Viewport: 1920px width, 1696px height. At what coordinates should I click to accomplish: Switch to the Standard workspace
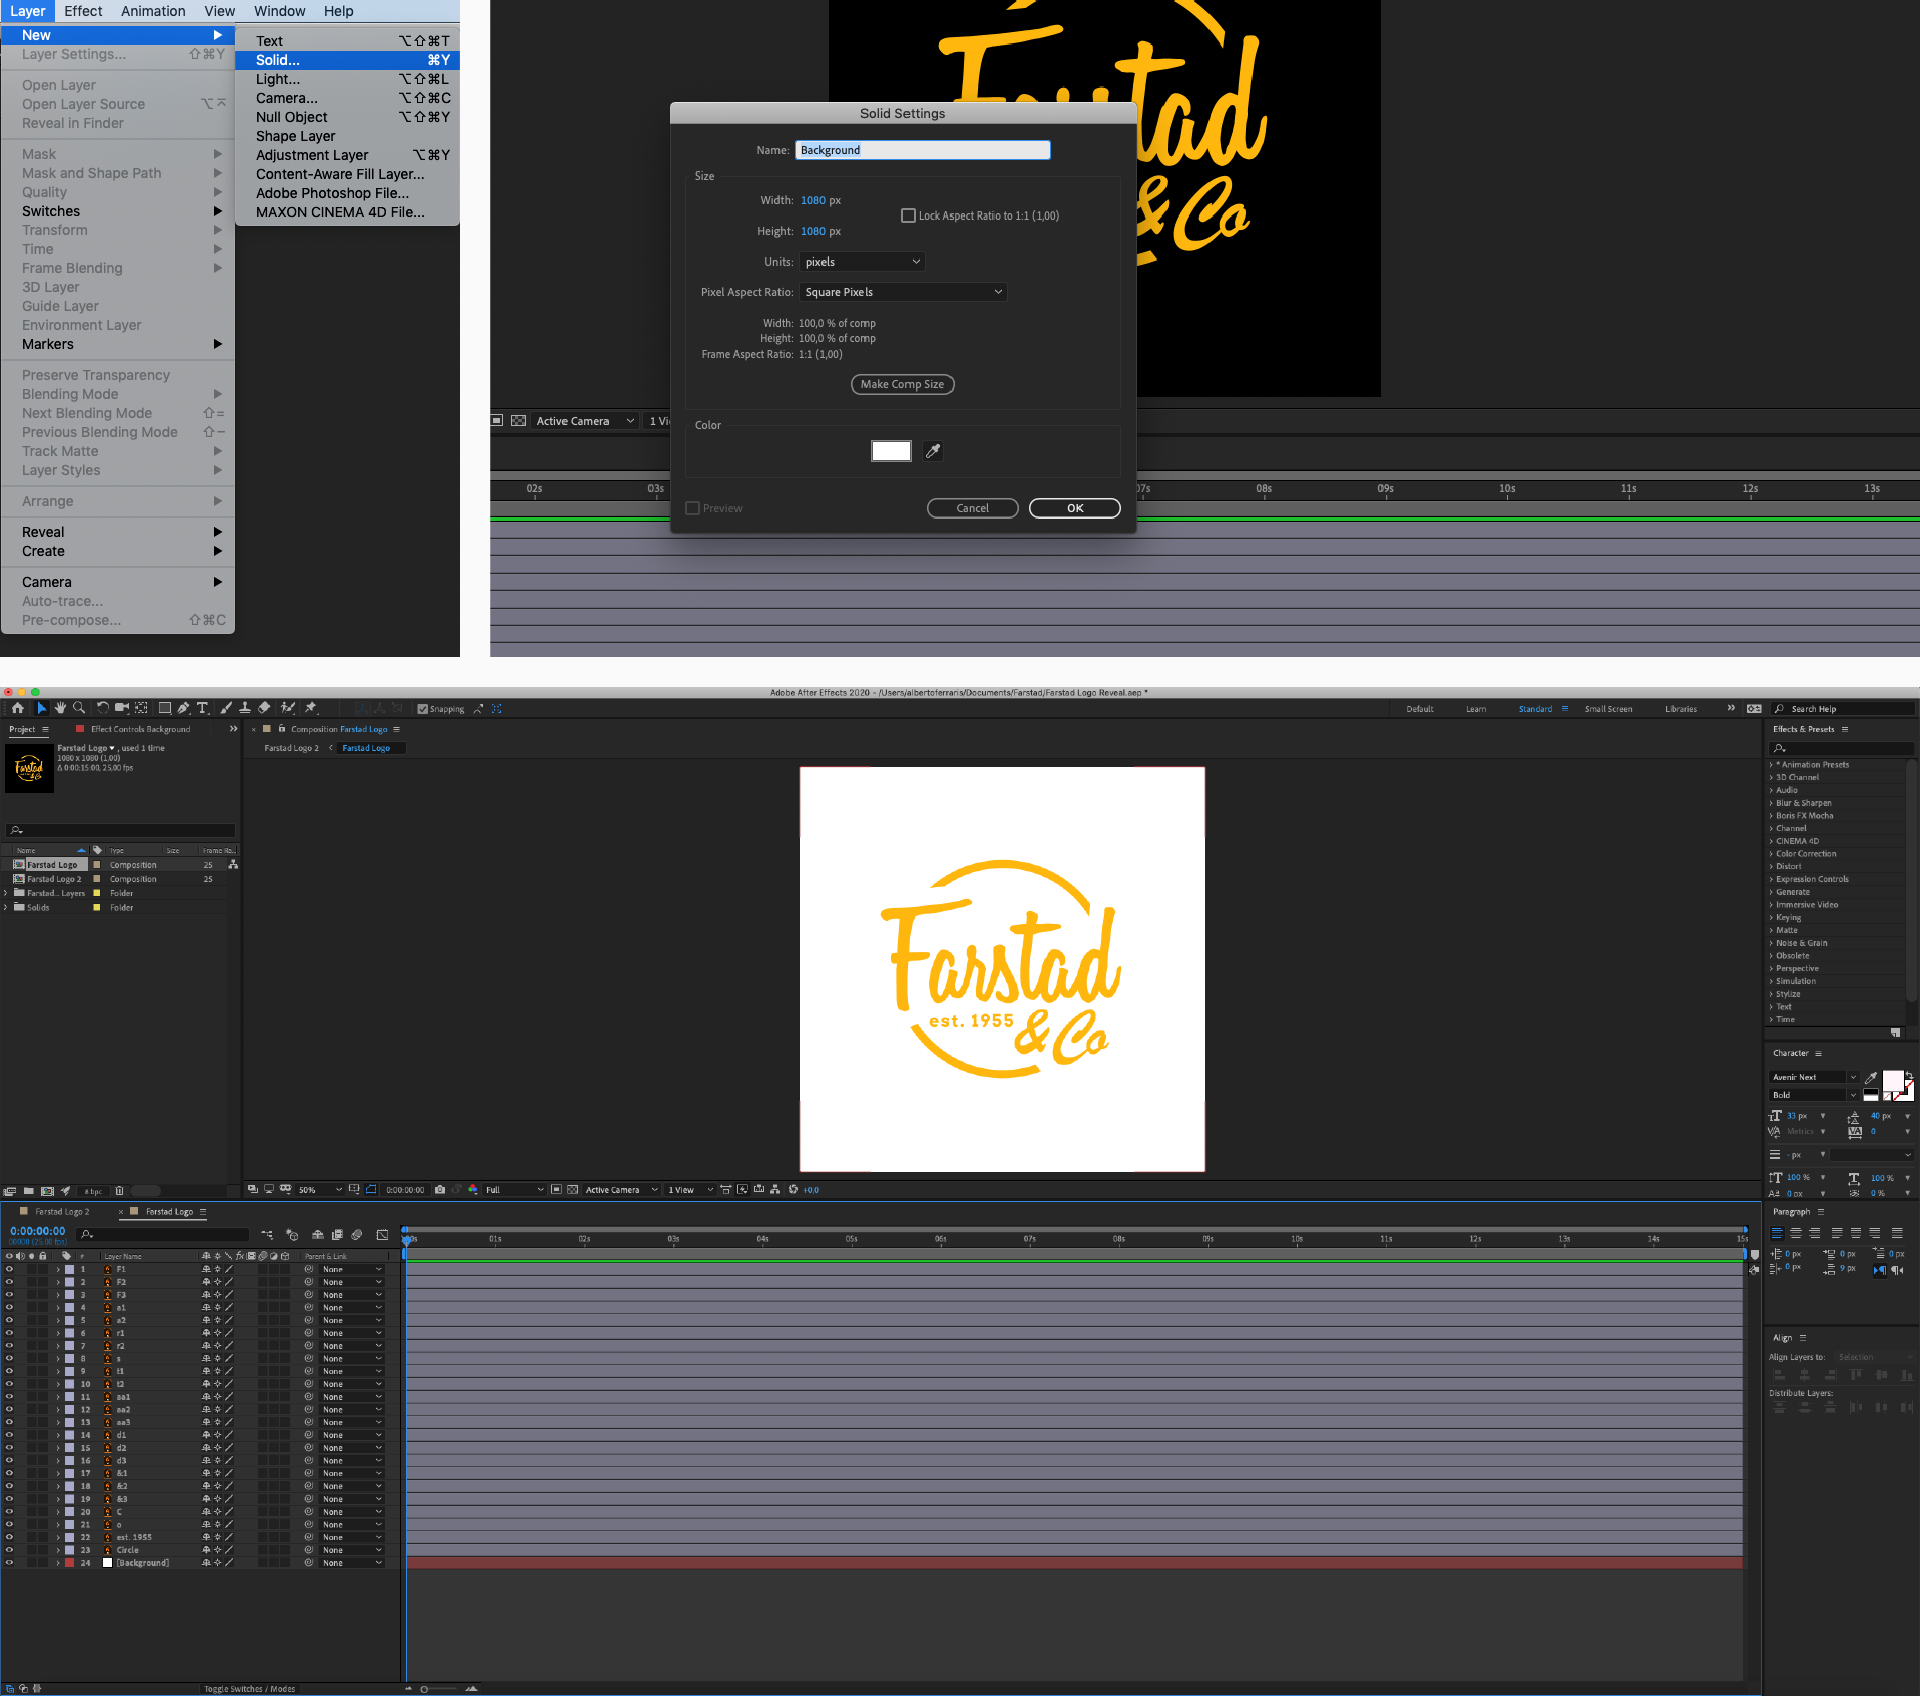1535,709
